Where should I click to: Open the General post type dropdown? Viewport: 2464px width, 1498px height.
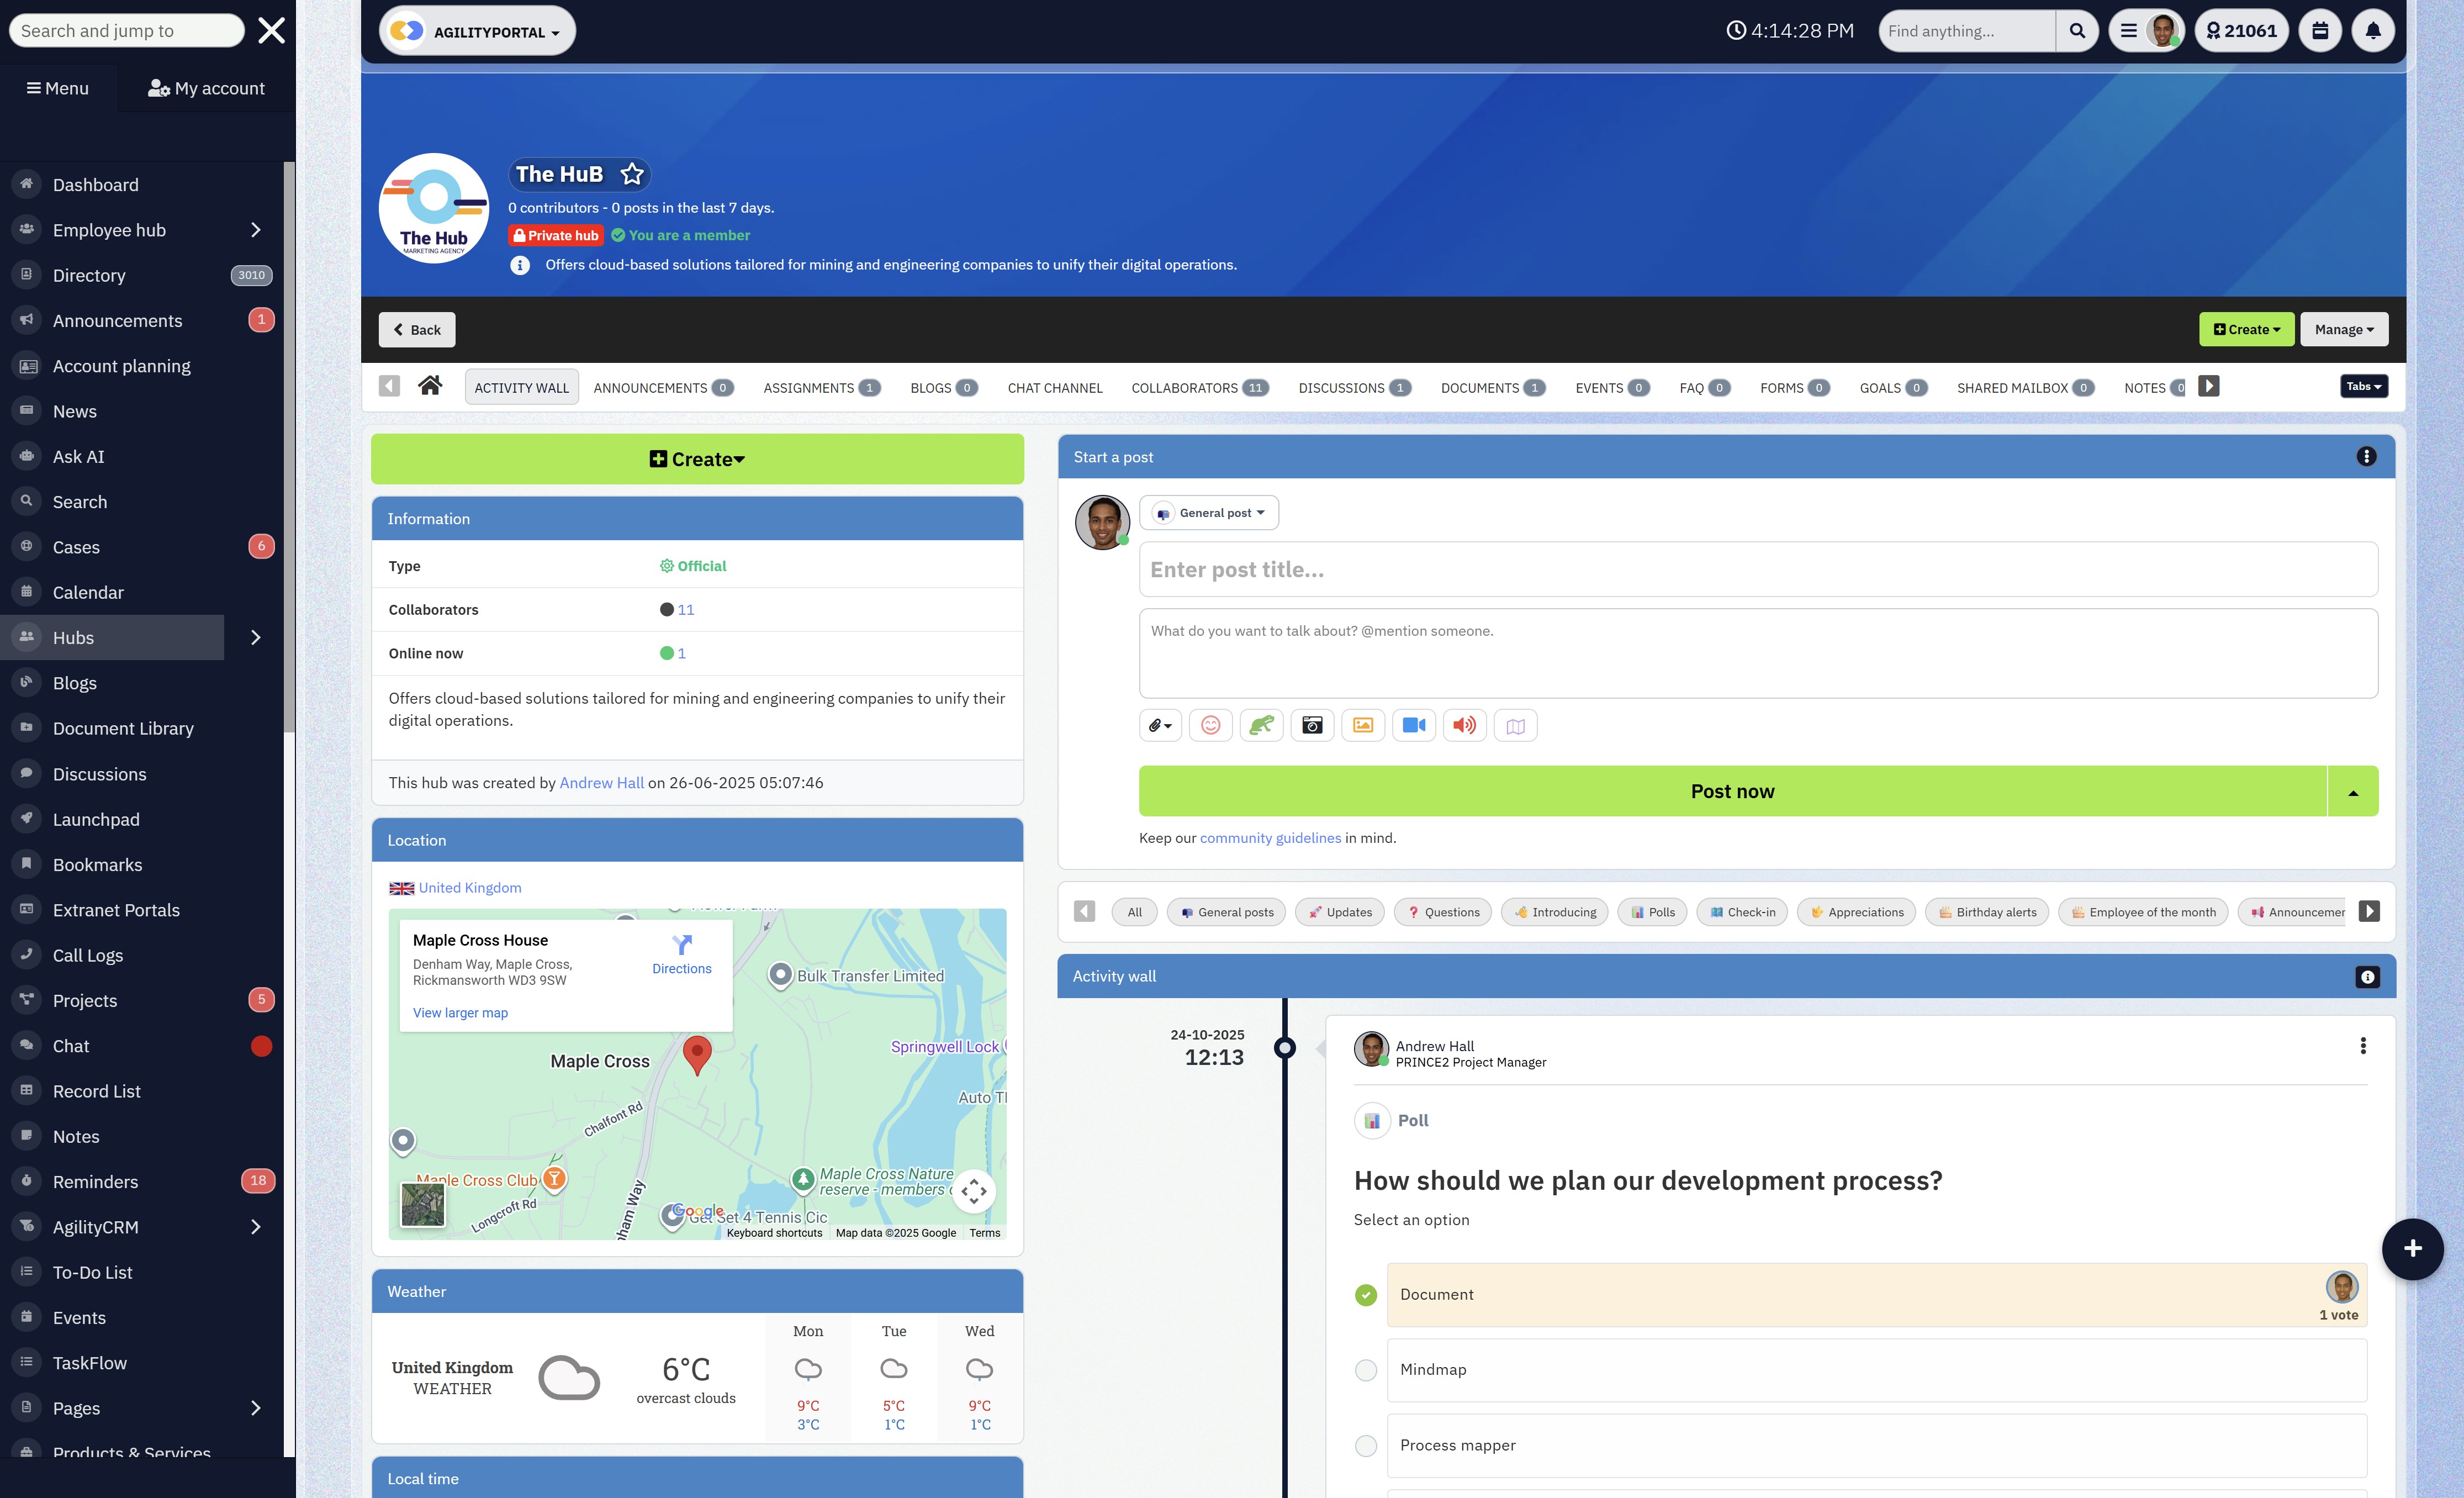coord(1209,513)
